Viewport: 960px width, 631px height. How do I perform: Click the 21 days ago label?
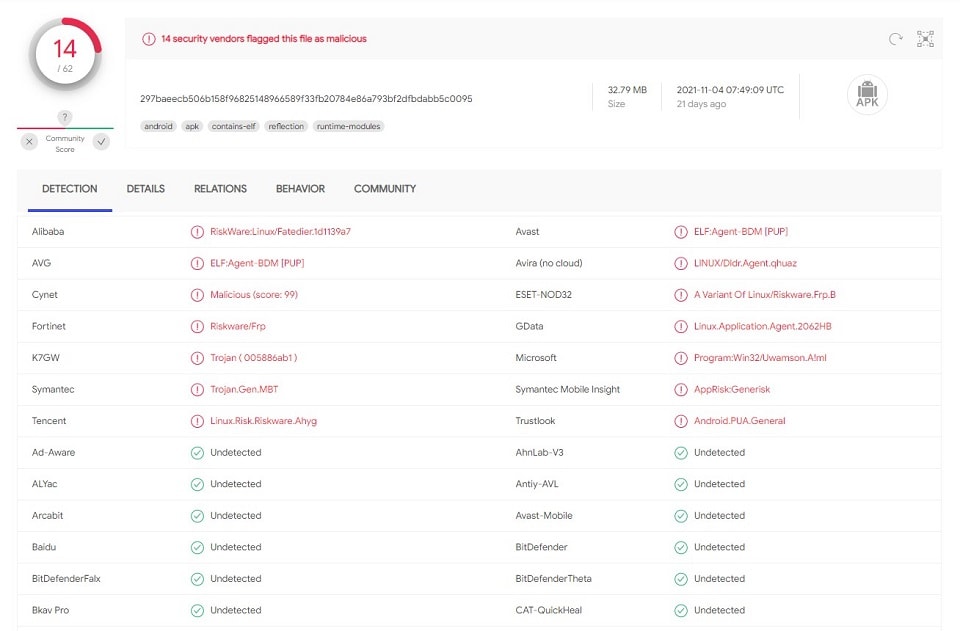701,104
